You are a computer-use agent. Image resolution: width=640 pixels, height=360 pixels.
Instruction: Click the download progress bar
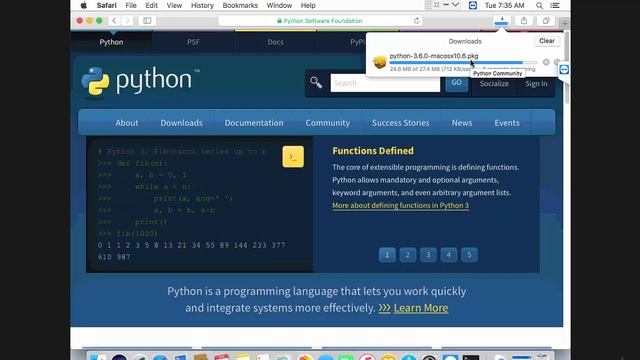point(463,62)
